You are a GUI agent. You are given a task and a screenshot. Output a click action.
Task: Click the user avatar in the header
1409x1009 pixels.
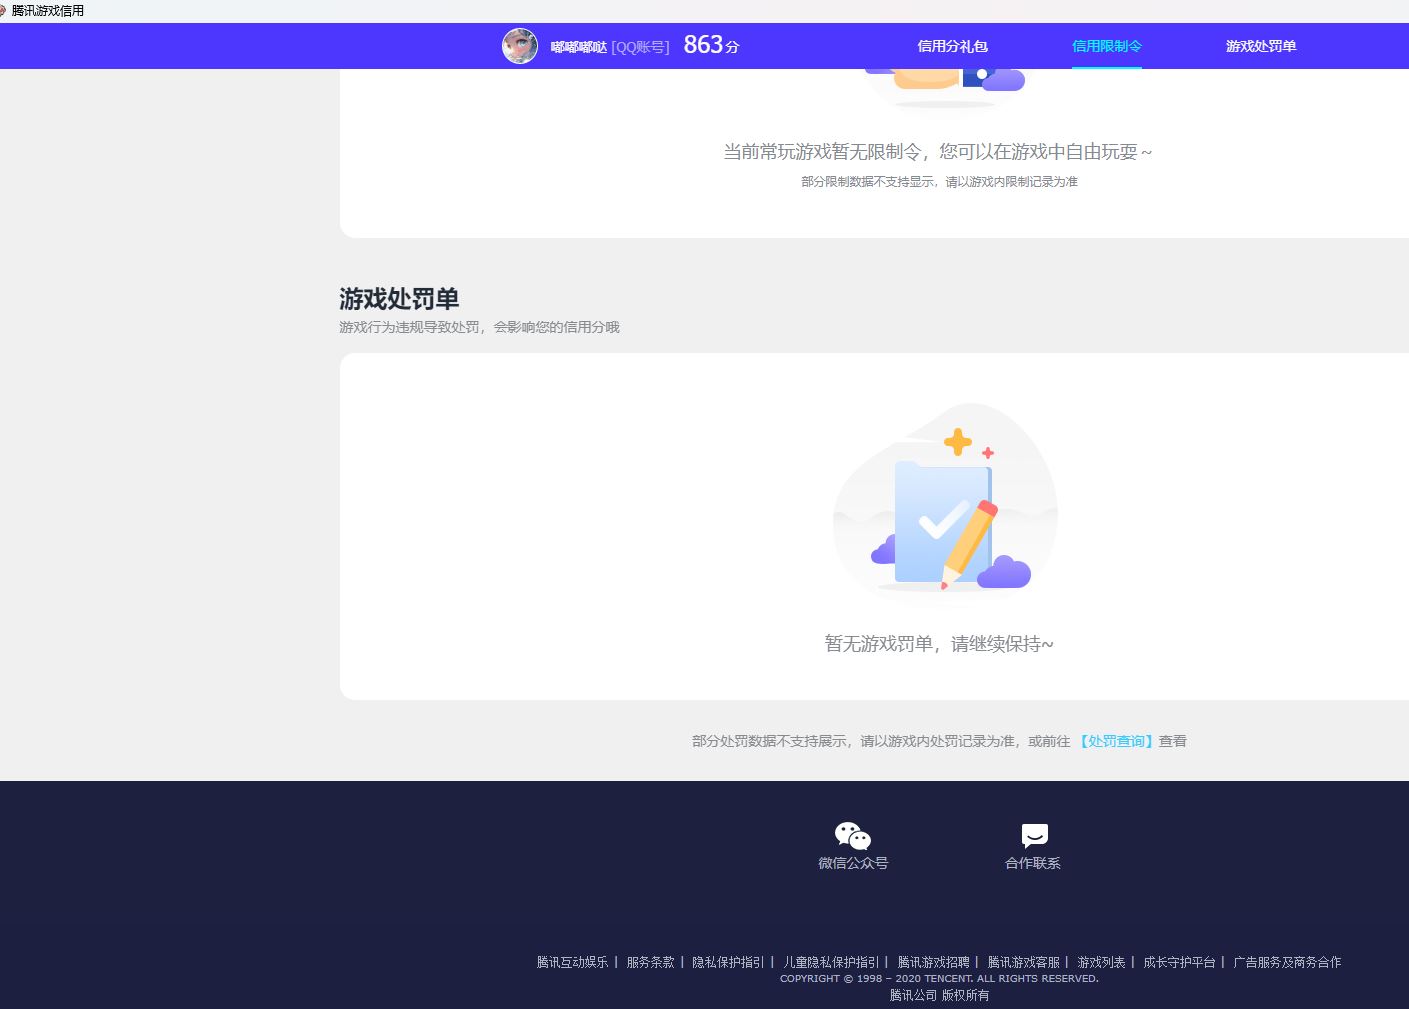pyautogui.click(x=519, y=46)
